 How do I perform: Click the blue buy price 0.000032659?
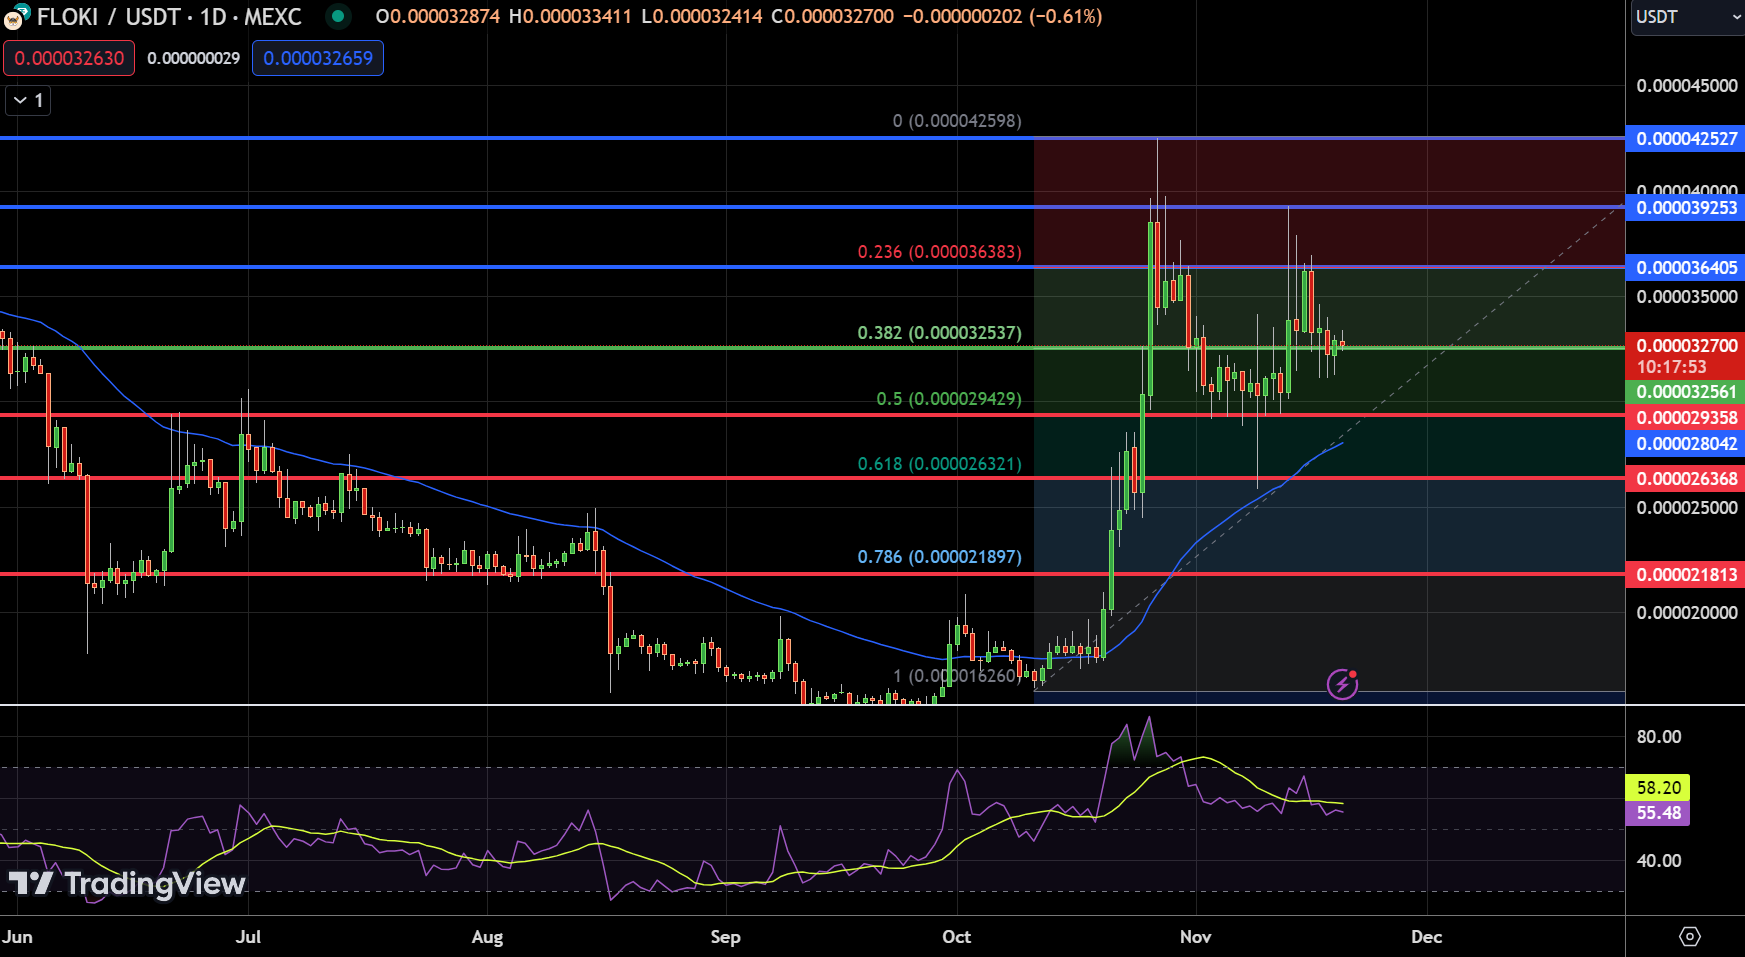[318, 58]
